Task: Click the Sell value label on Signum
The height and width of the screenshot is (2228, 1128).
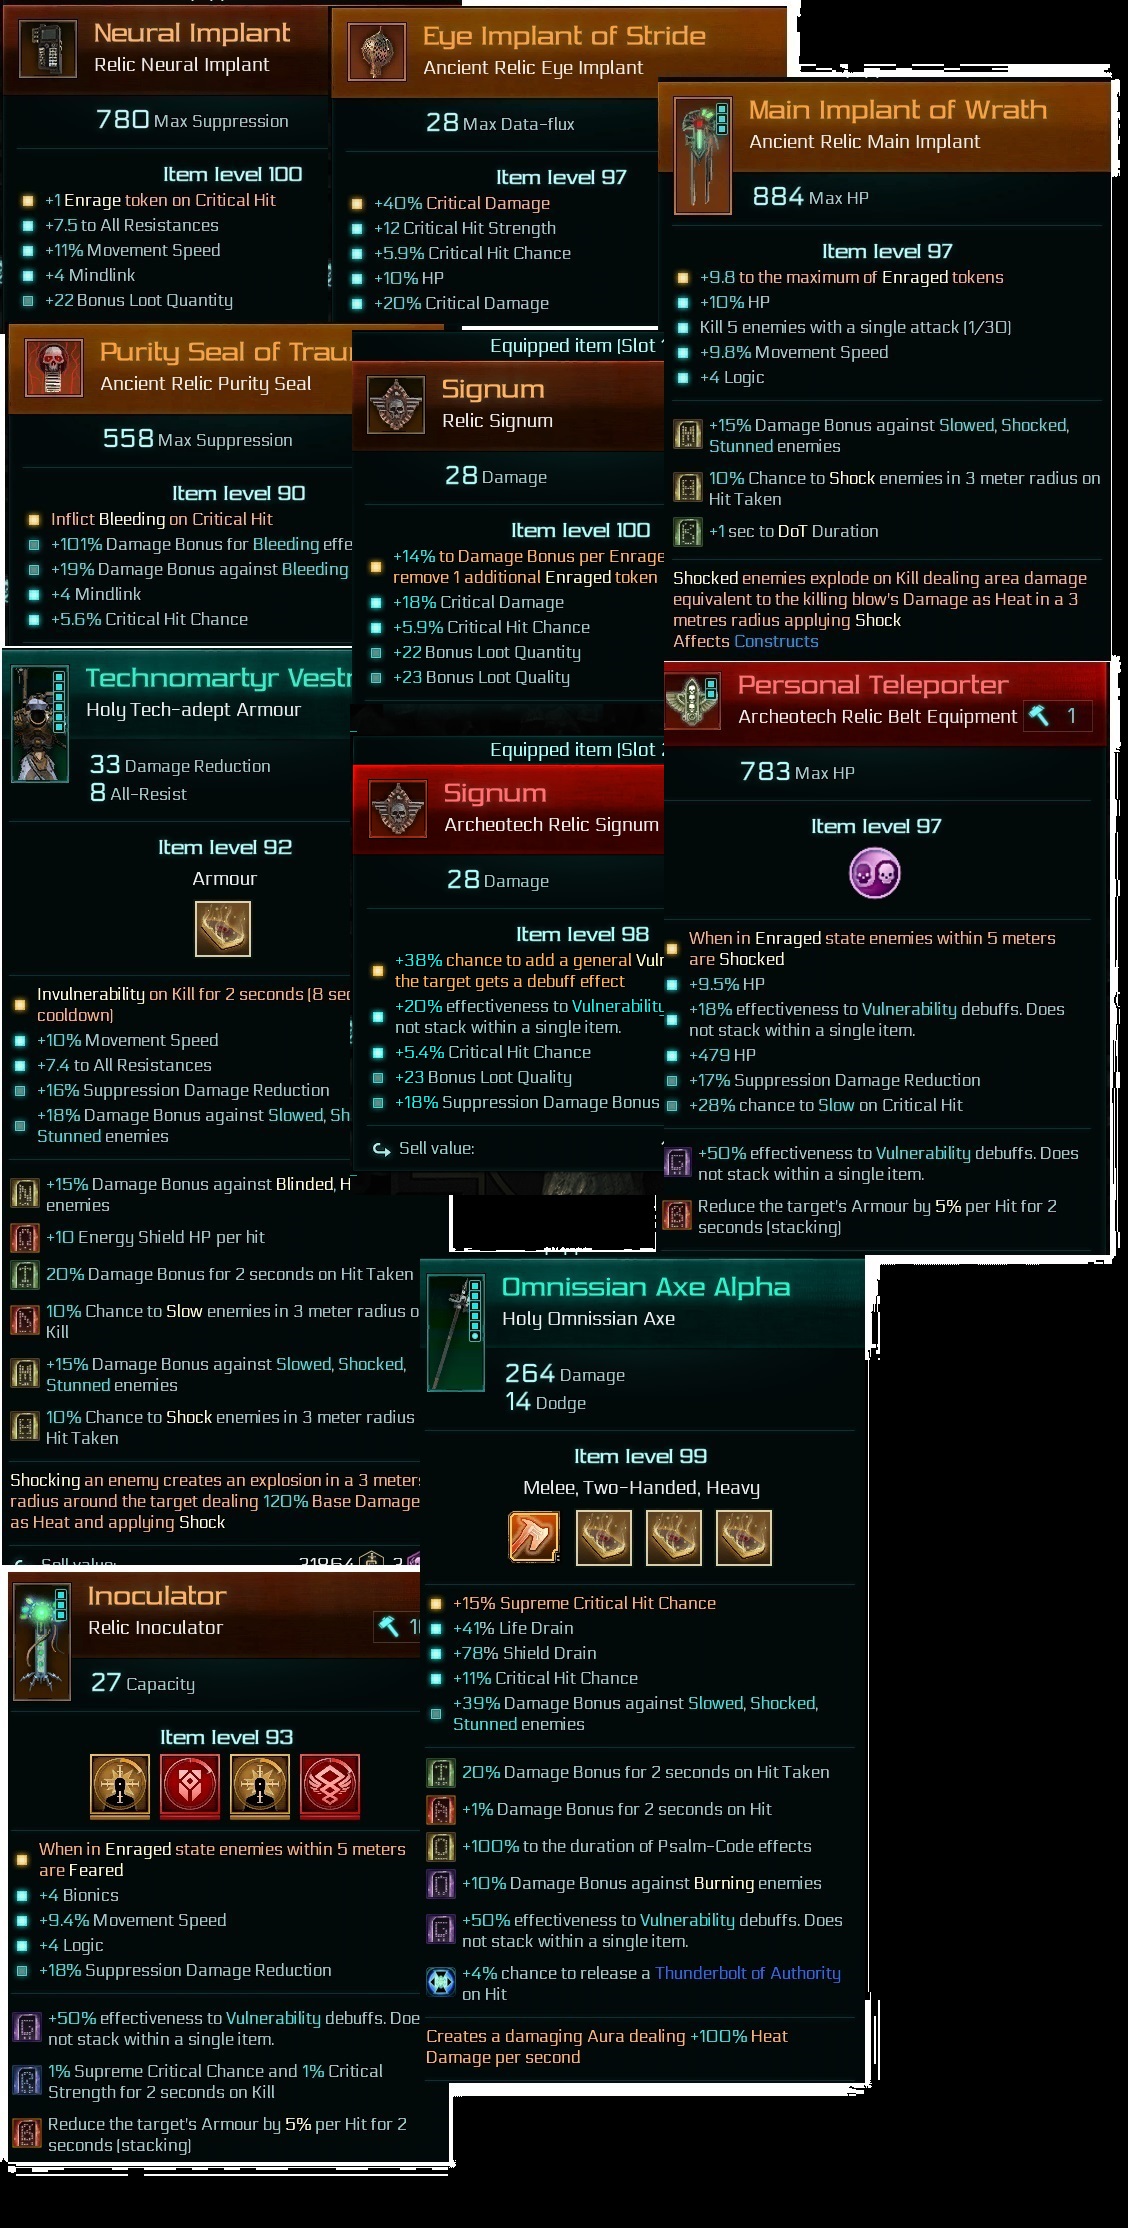Action: click(x=436, y=1148)
